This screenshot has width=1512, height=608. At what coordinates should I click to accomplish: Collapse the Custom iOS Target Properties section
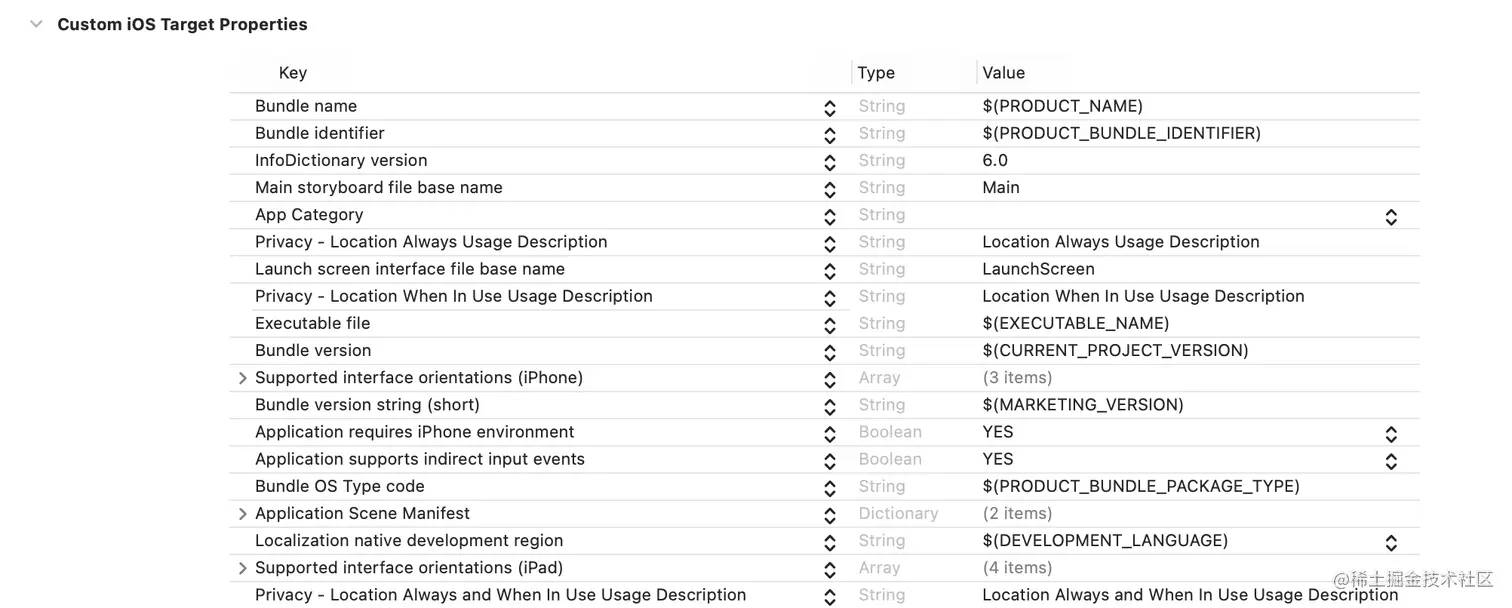click(36, 24)
